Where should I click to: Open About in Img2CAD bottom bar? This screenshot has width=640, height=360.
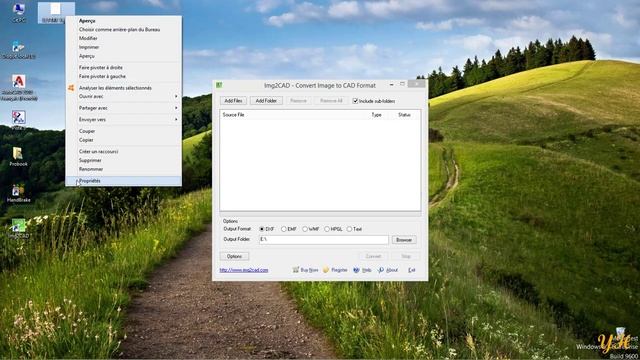pyautogui.click(x=388, y=270)
